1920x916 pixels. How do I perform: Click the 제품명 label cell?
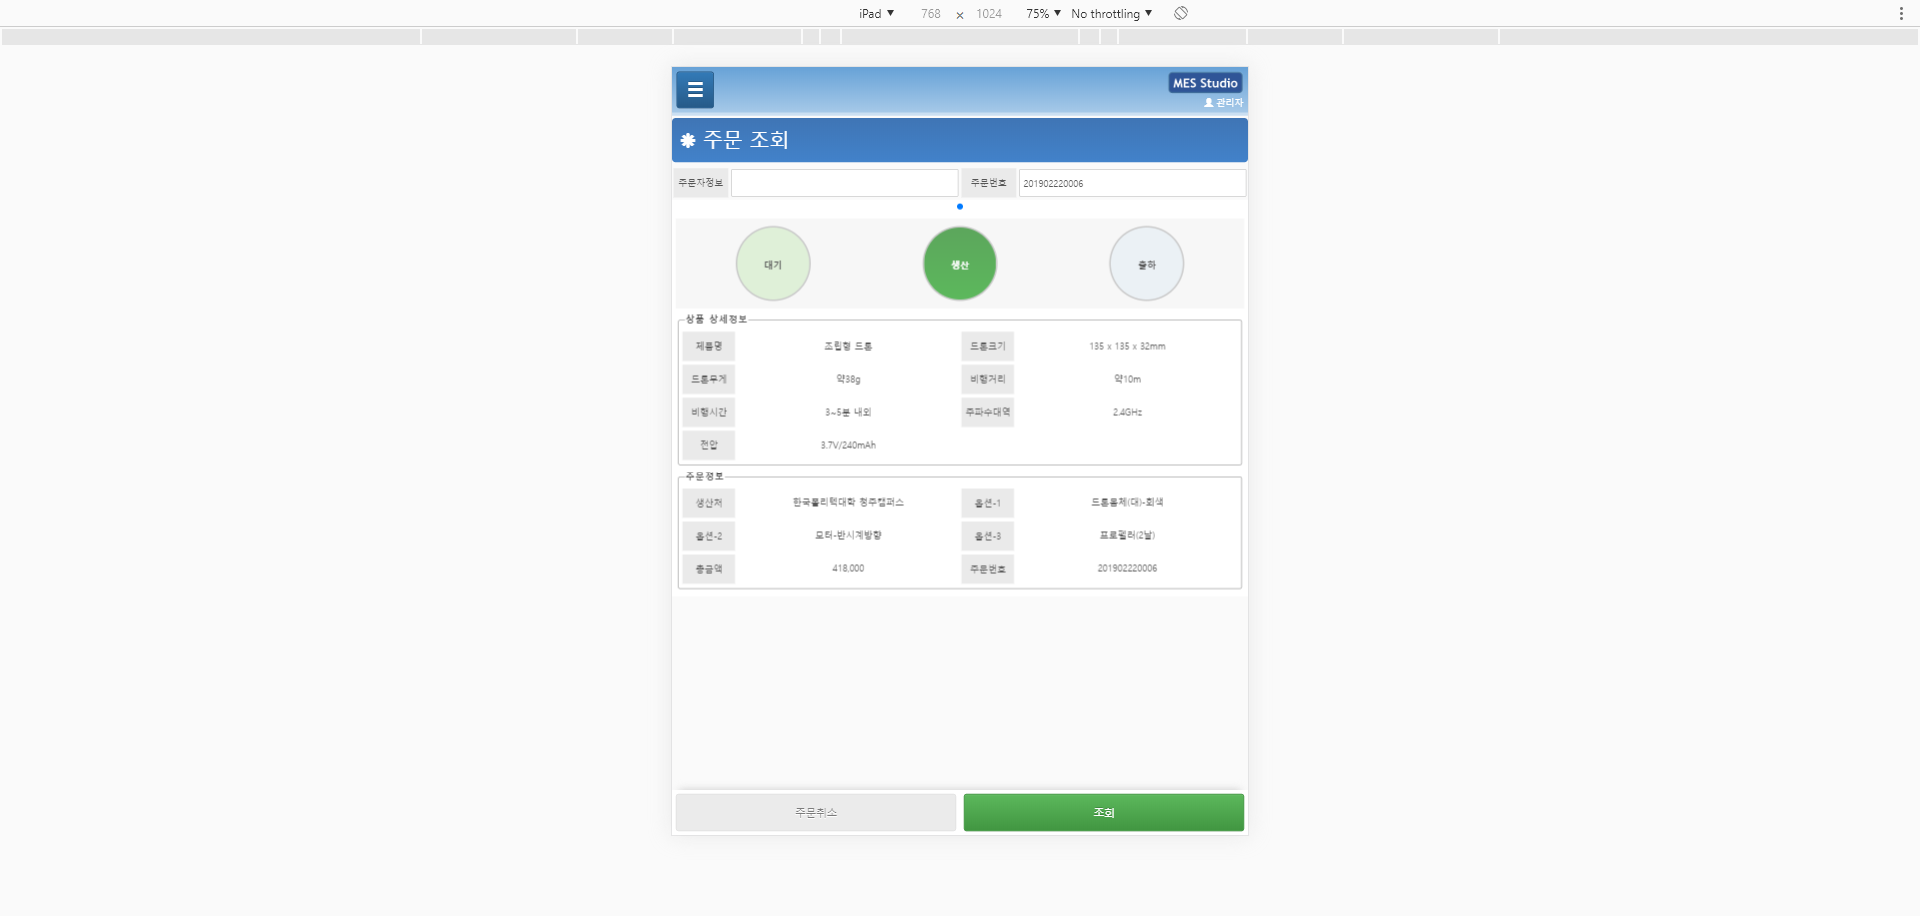pyautogui.click(x=709, y=346)
